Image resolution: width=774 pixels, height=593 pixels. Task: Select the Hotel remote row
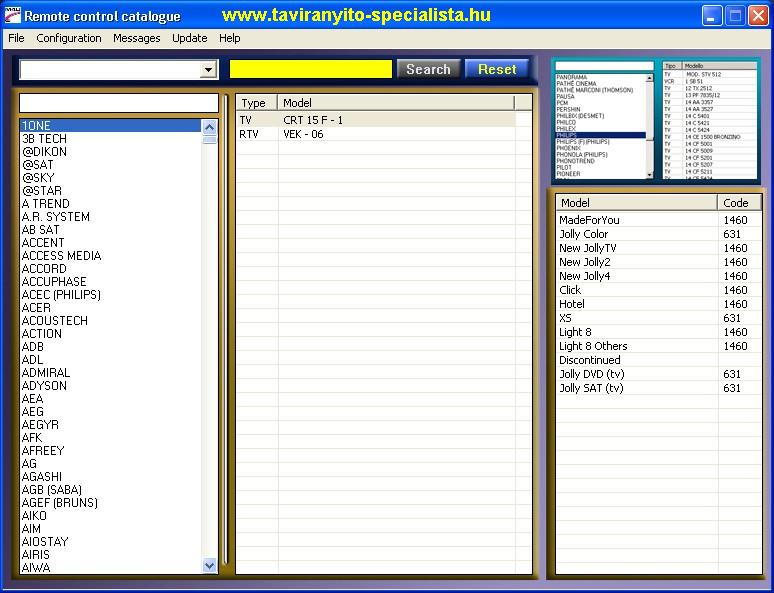pyautogui.click(x=658, y=304)
